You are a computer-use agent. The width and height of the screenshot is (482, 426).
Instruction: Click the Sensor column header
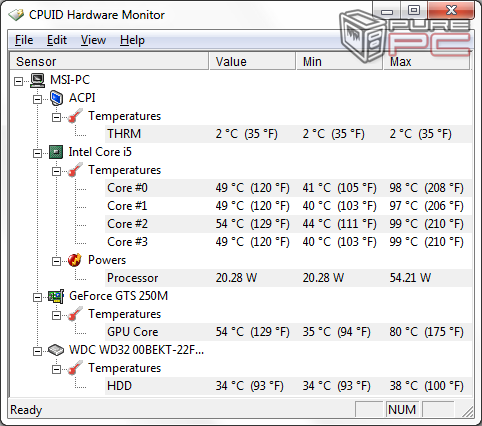tap(109, 61)
